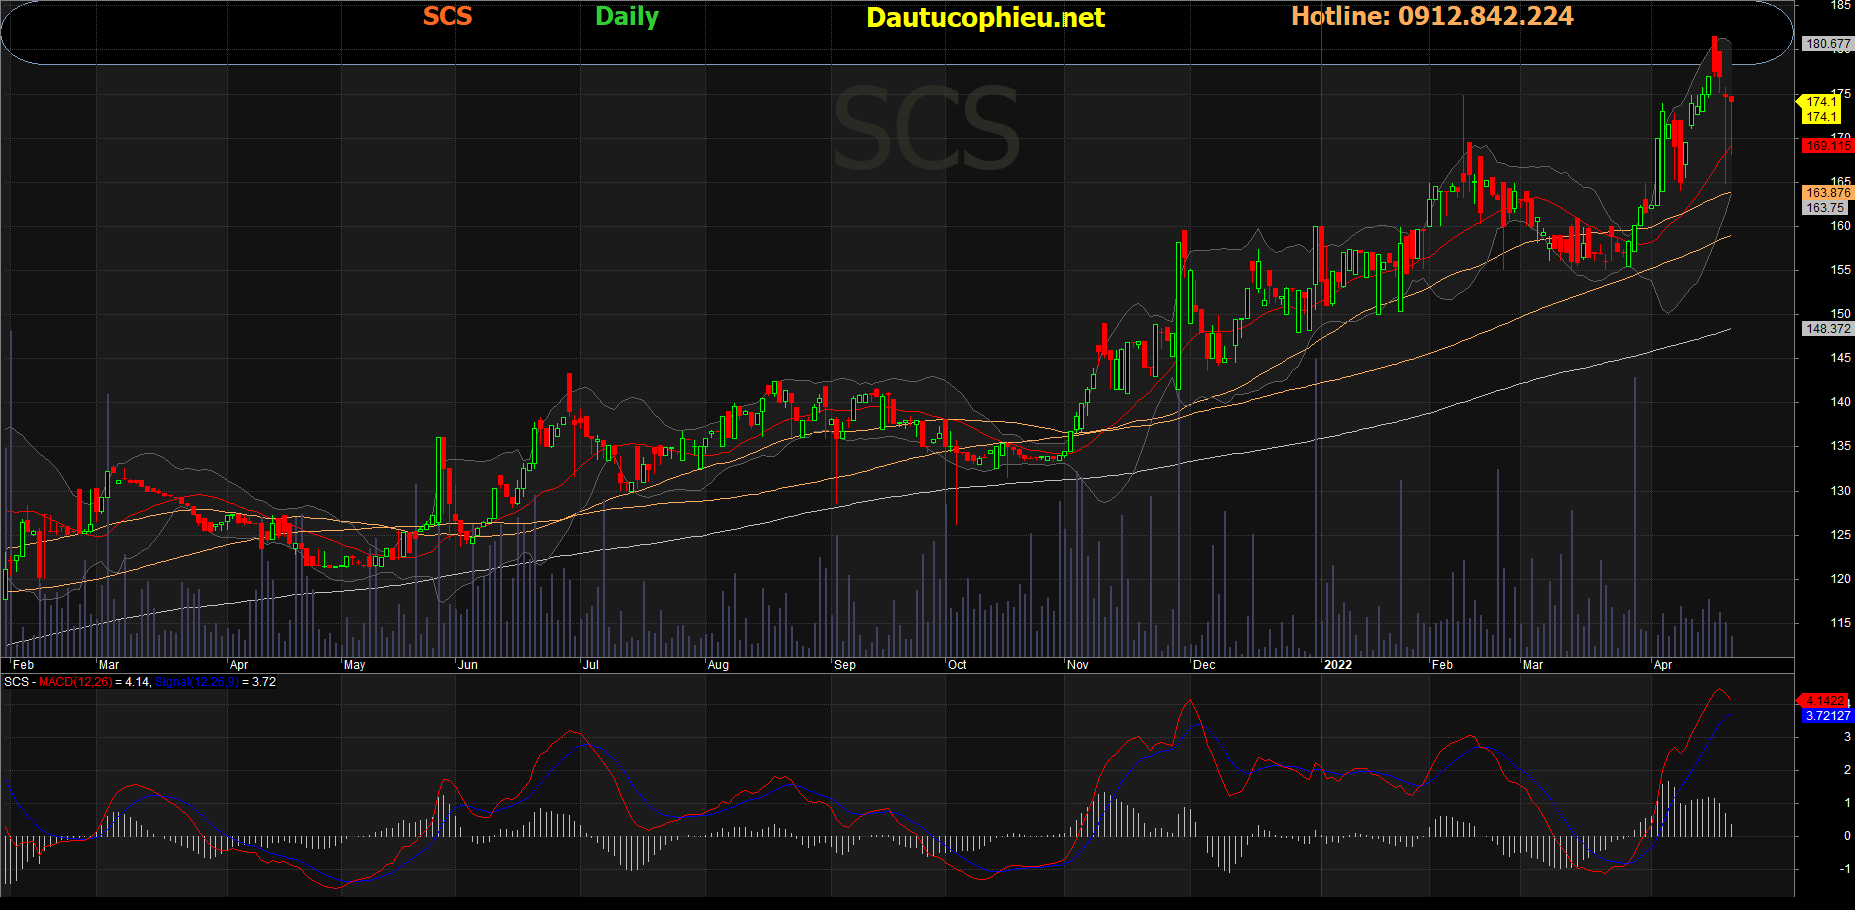1855x910 pixels.
Task: Click the 155 price axis label
Action: coord(1840,270)
